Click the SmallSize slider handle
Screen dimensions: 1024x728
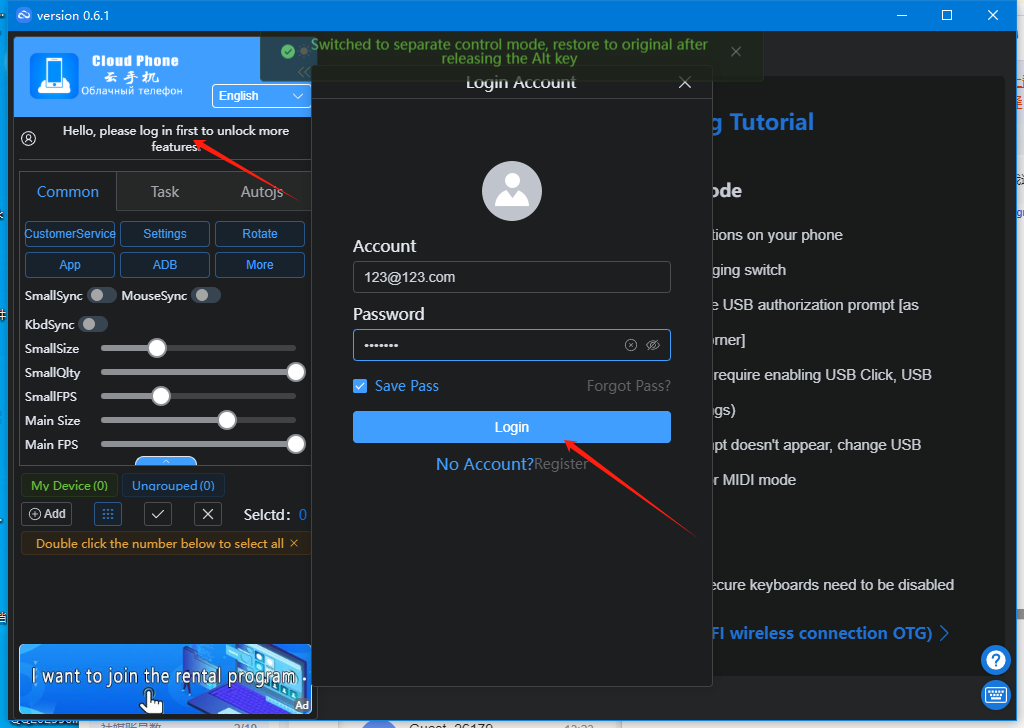pos(157,348)
